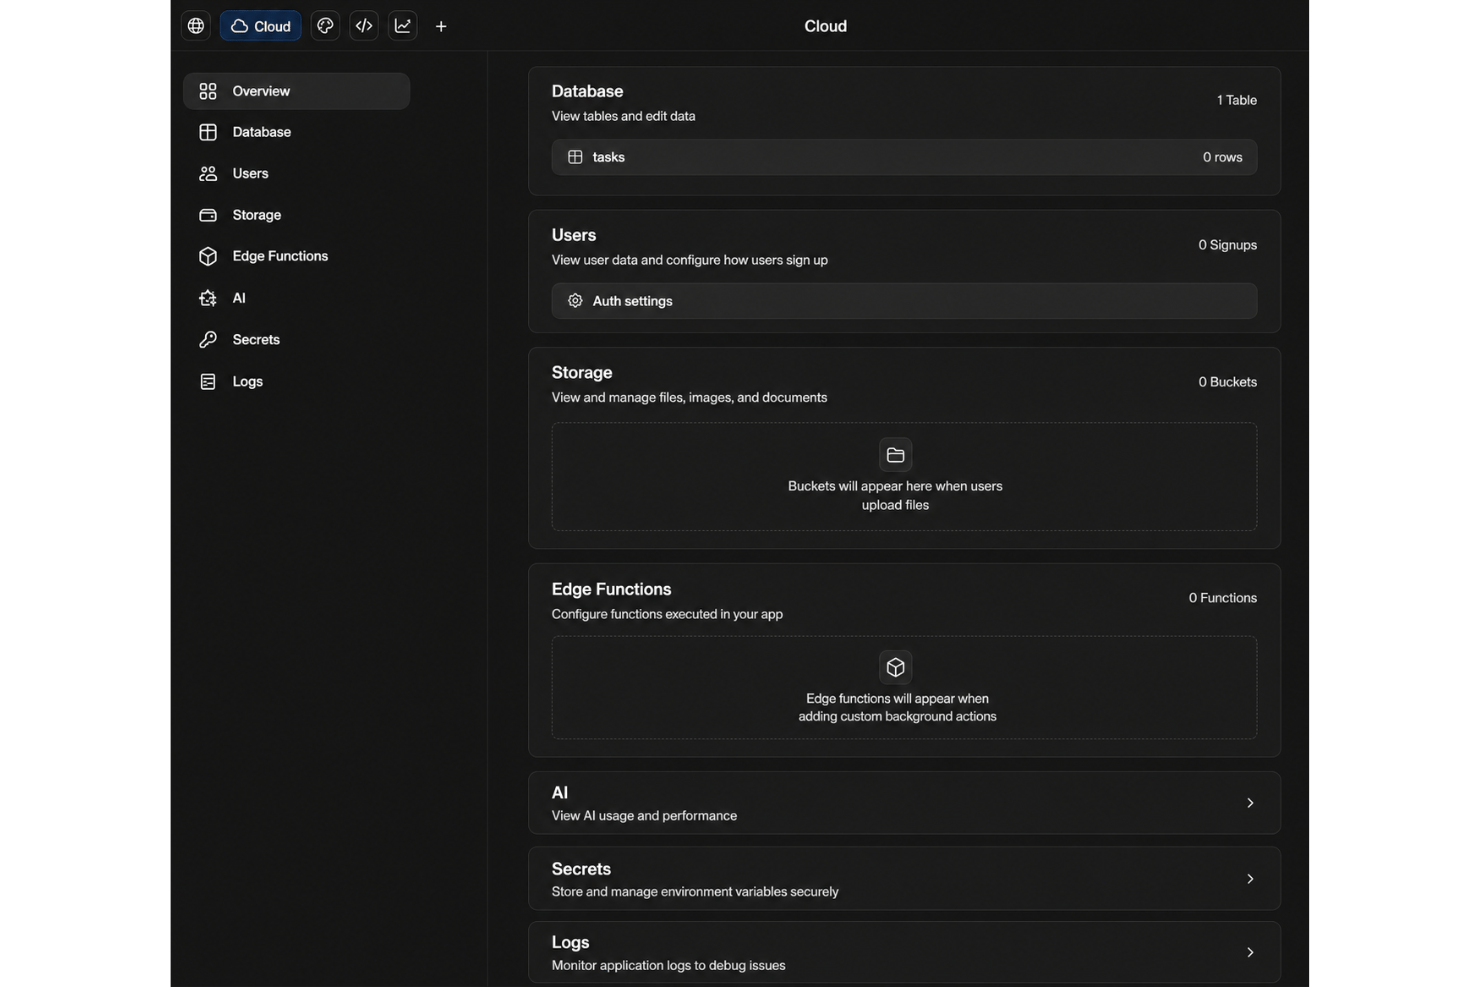Click the '0 rows' value
Image resolution: width=1480 pixels, height=987 pixels.
point(1222,157)
